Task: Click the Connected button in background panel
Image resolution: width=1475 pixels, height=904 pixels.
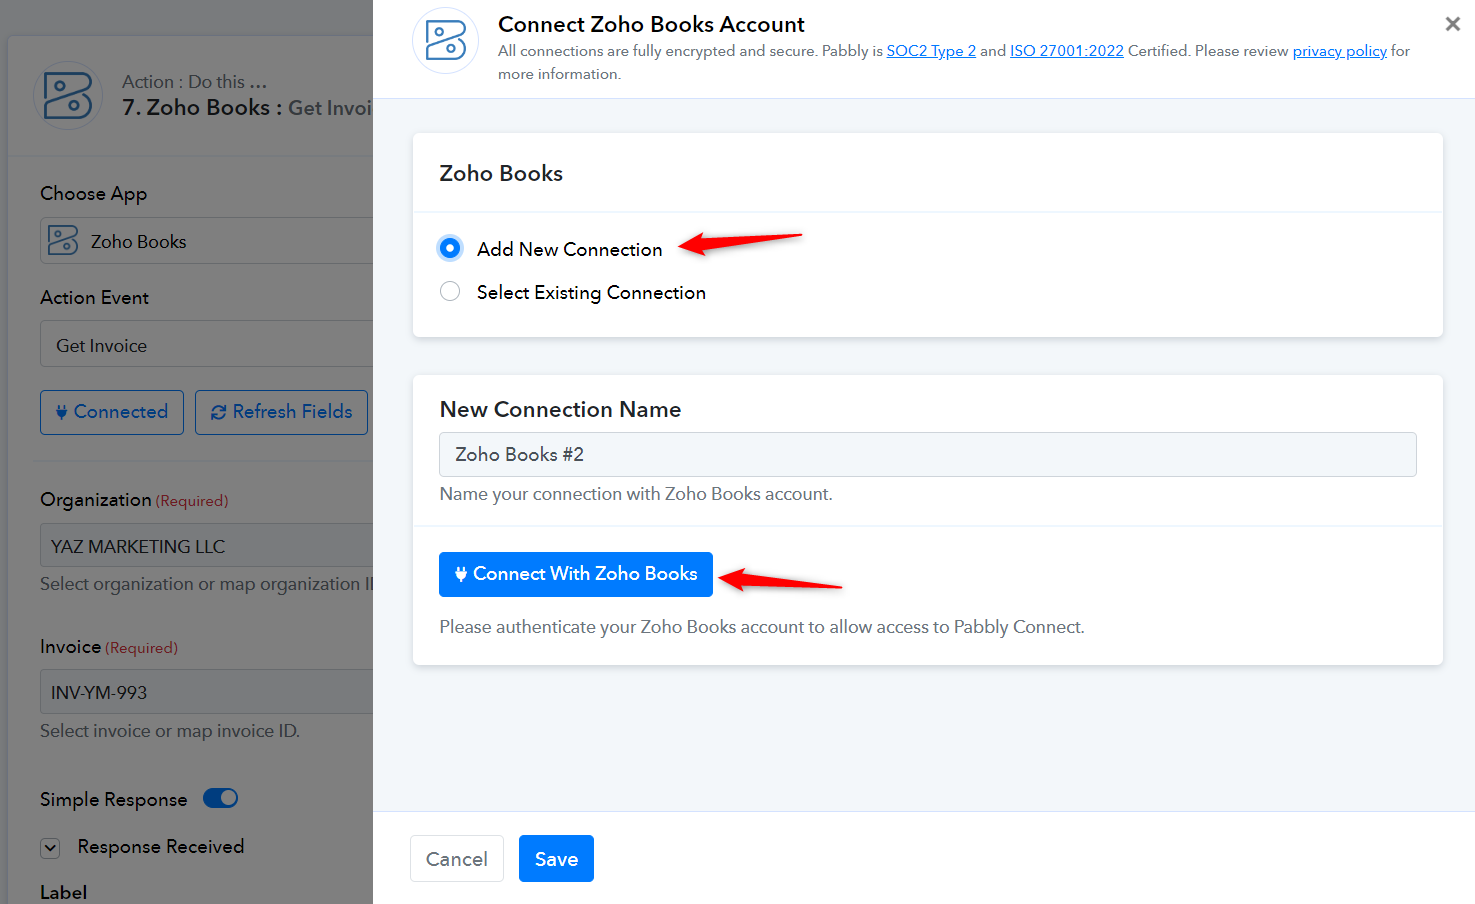Action: [x=112, y=412]
